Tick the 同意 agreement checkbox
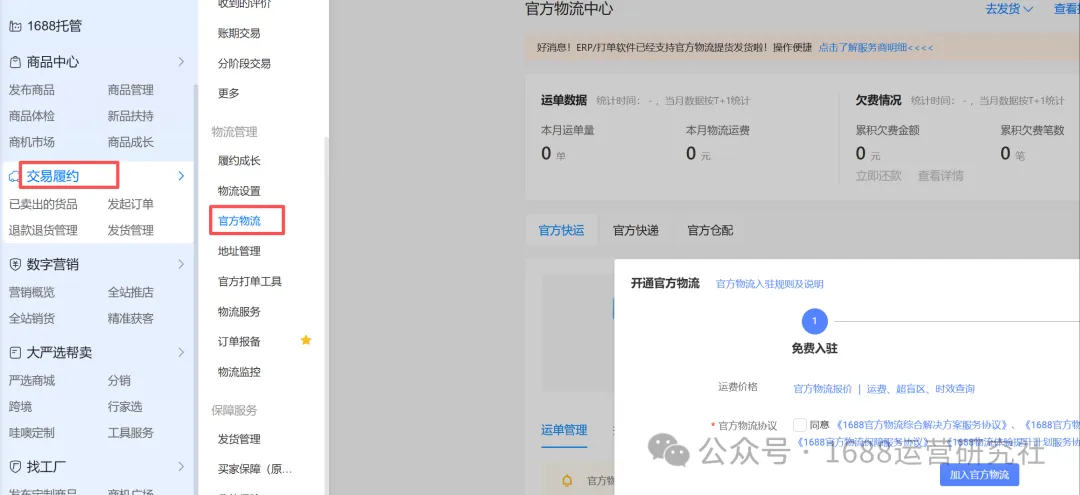This screenshot has height=495, width=1080. pos(800,425)
